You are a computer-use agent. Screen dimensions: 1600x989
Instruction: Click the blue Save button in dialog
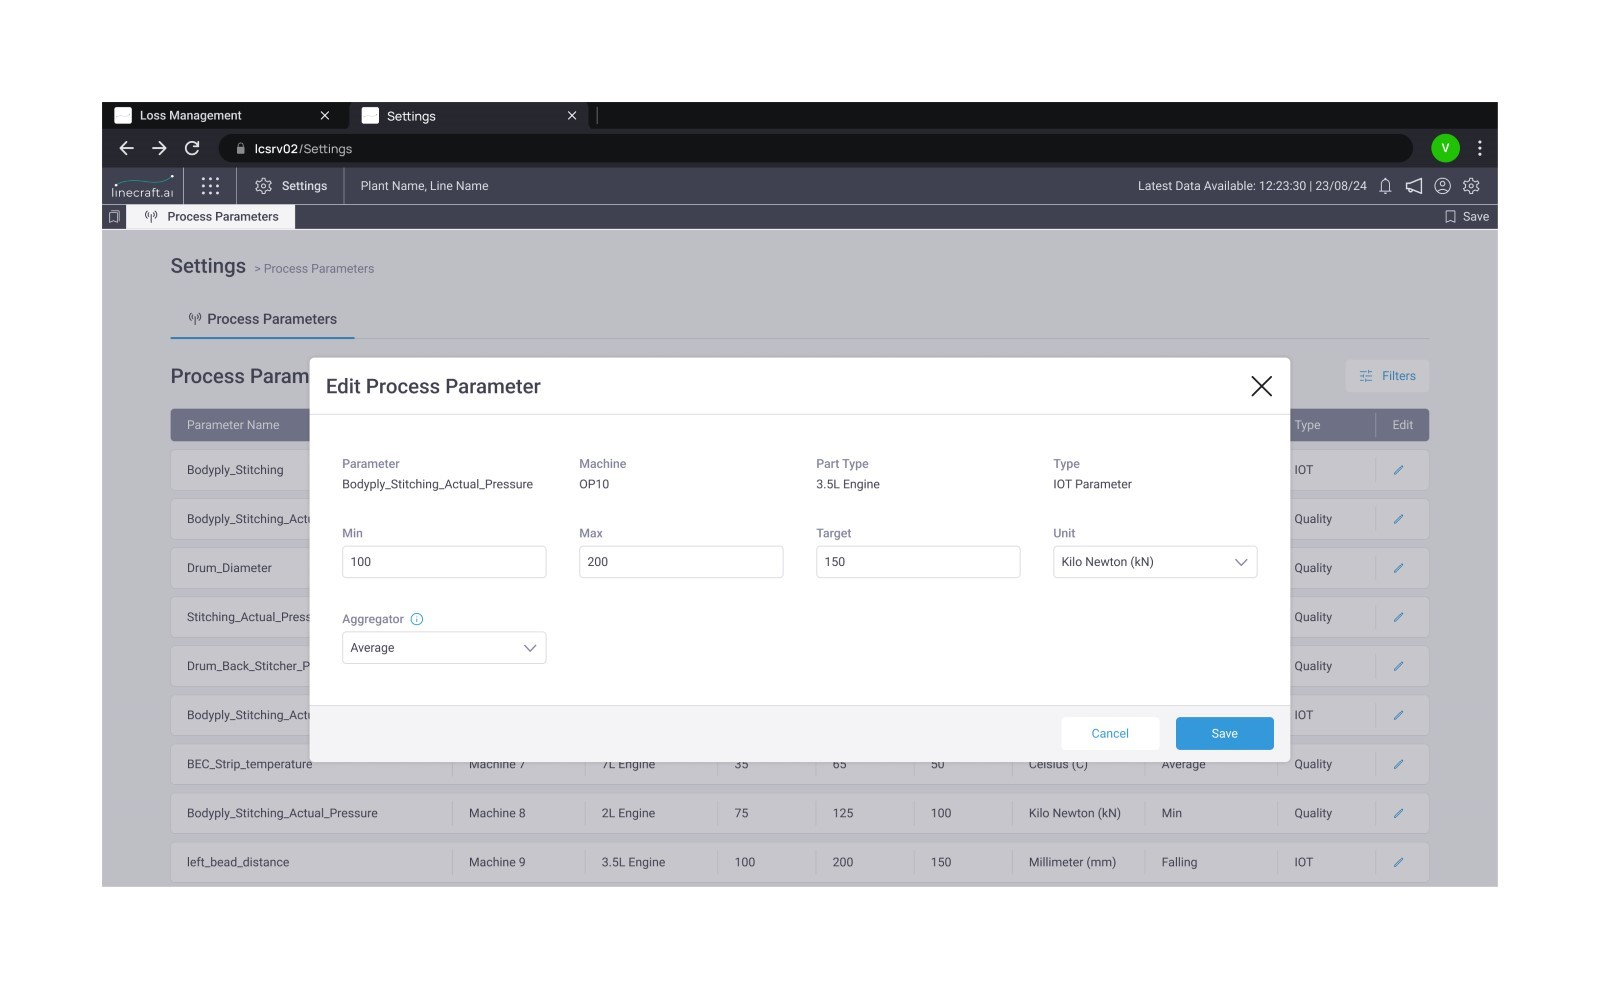coord(1224,733)
